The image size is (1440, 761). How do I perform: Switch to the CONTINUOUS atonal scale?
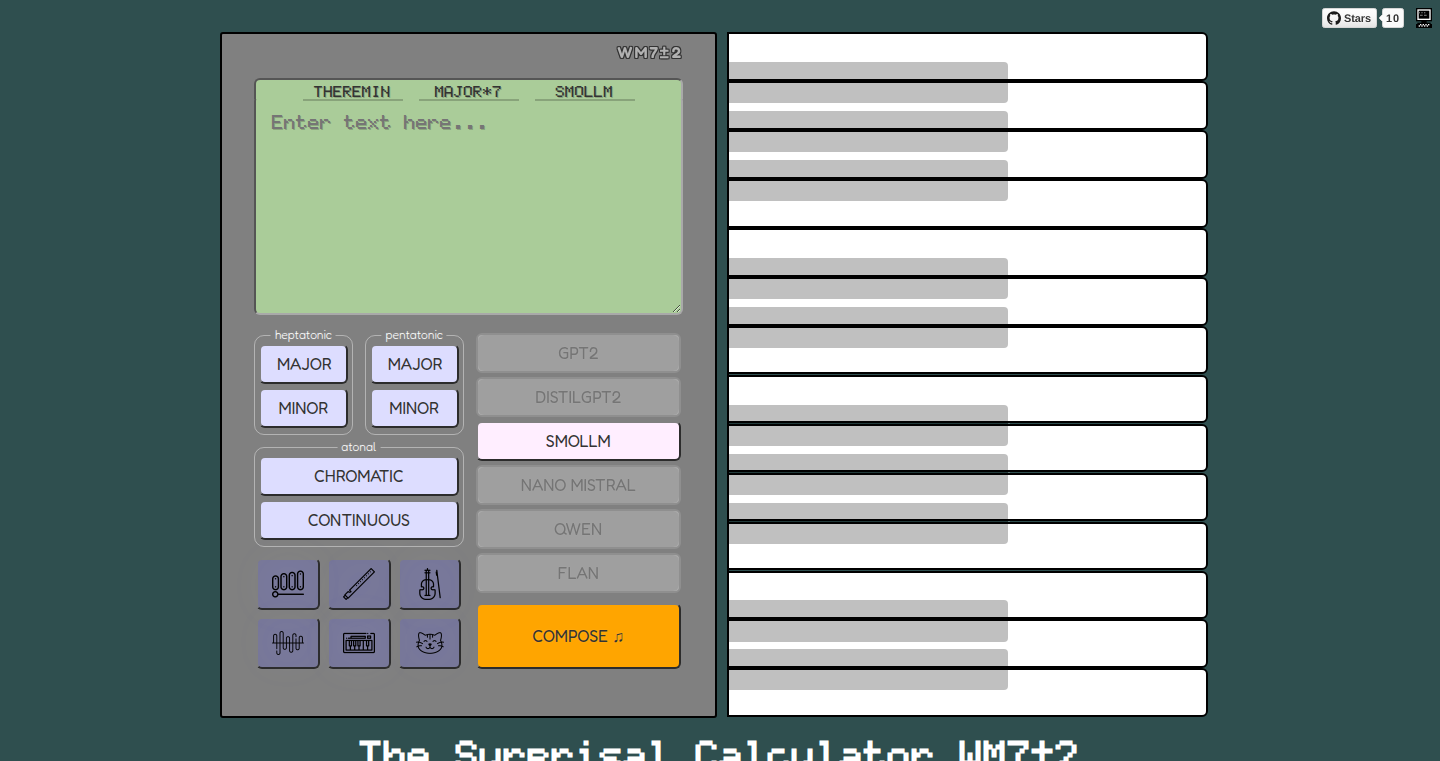click(359, 520)
